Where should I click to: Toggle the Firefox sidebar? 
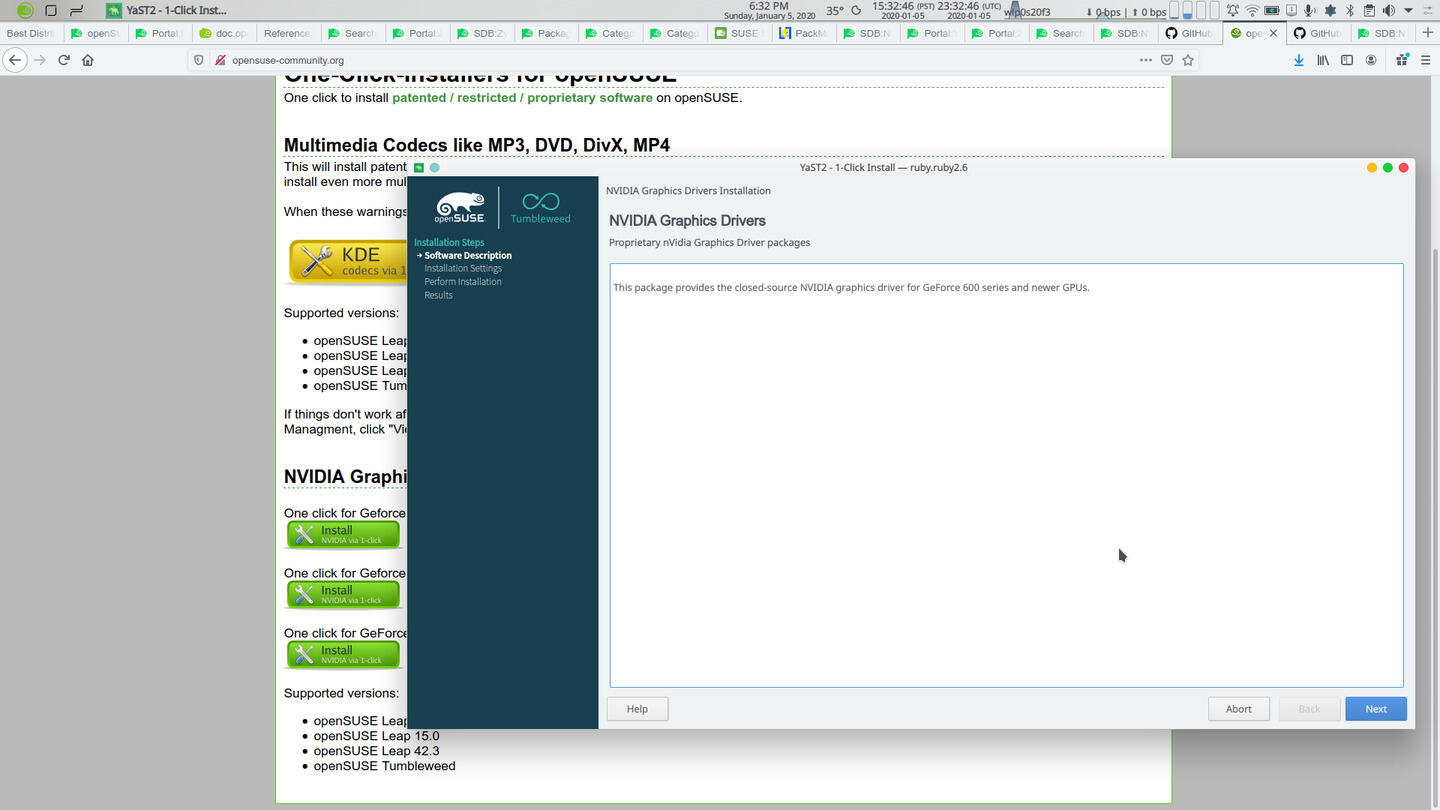(1347, 60)
